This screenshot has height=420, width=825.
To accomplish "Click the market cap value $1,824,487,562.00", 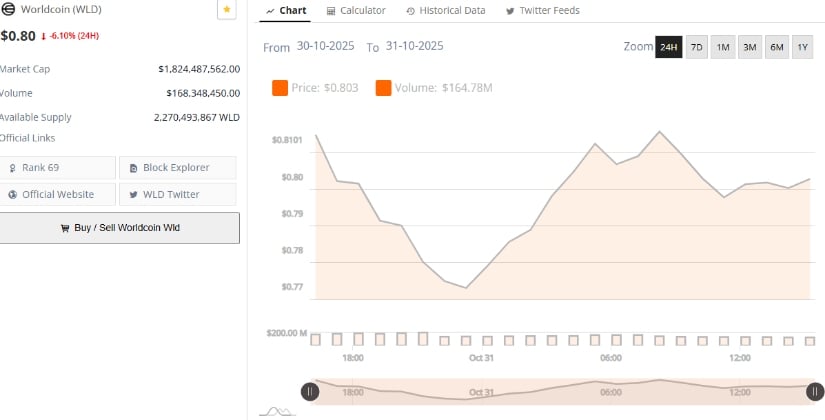I will (199, 69).
